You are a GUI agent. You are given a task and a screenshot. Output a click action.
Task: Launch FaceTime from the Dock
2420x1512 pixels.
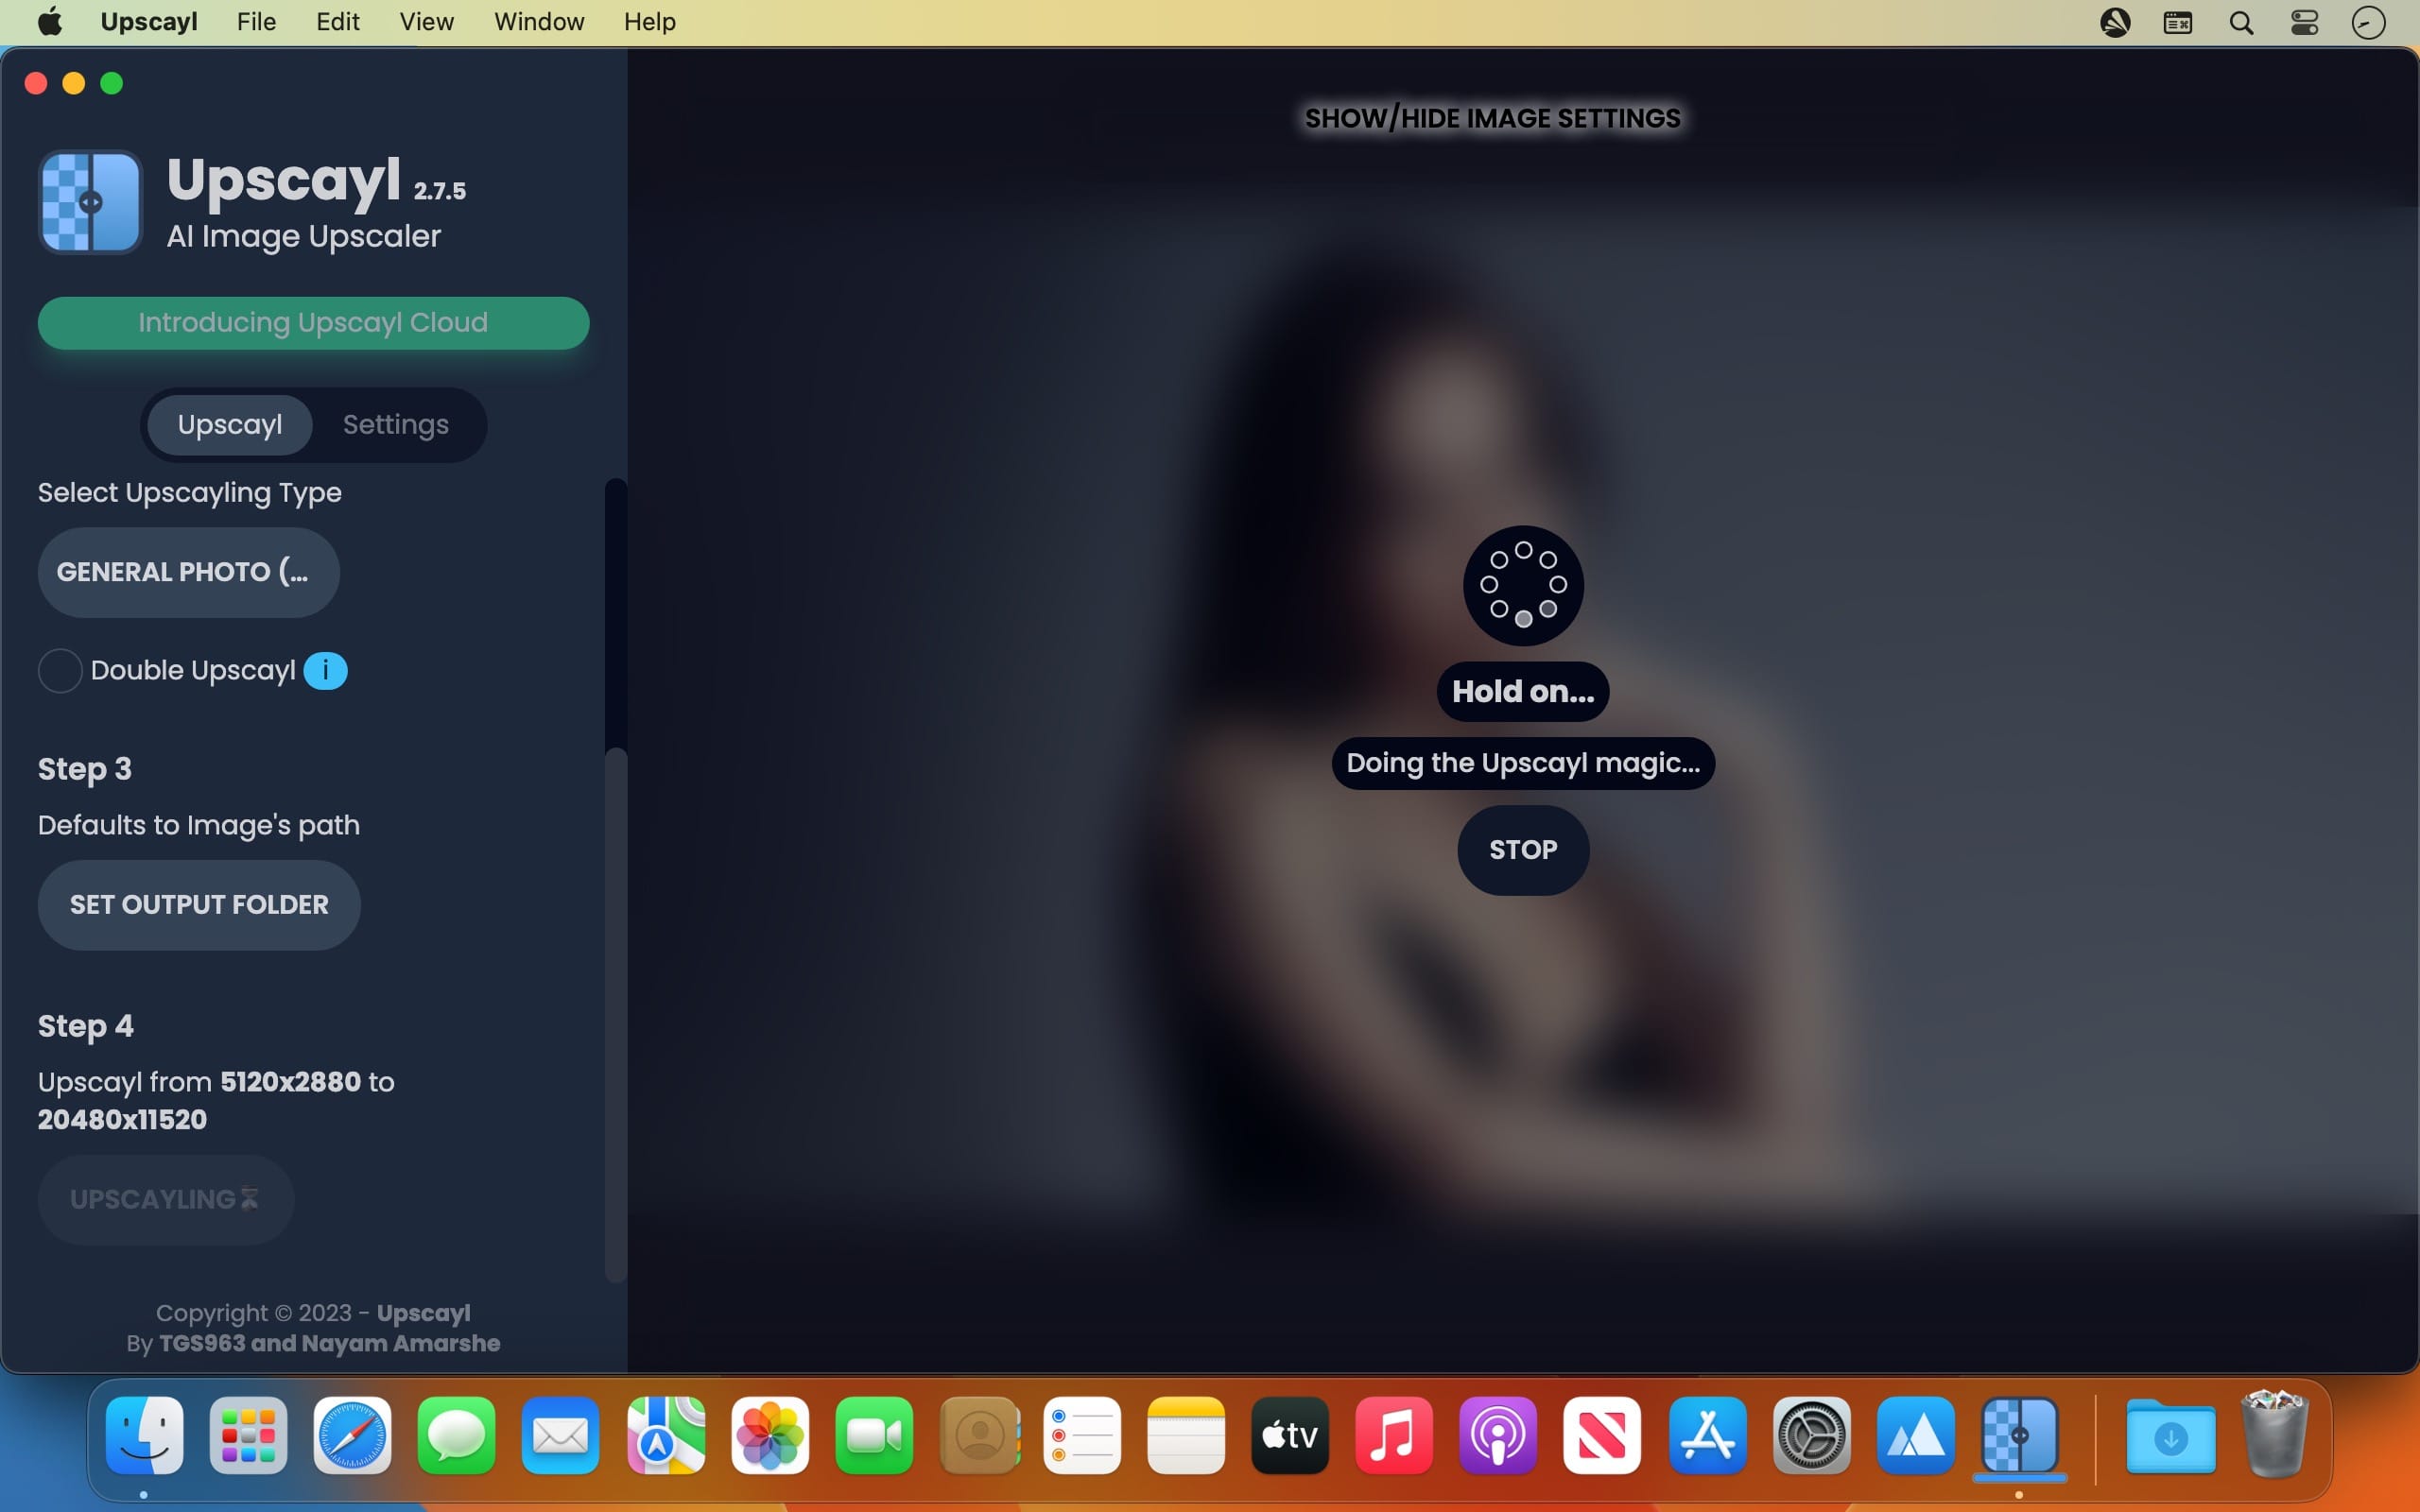pyautogui.click(x=874, y=1436)
